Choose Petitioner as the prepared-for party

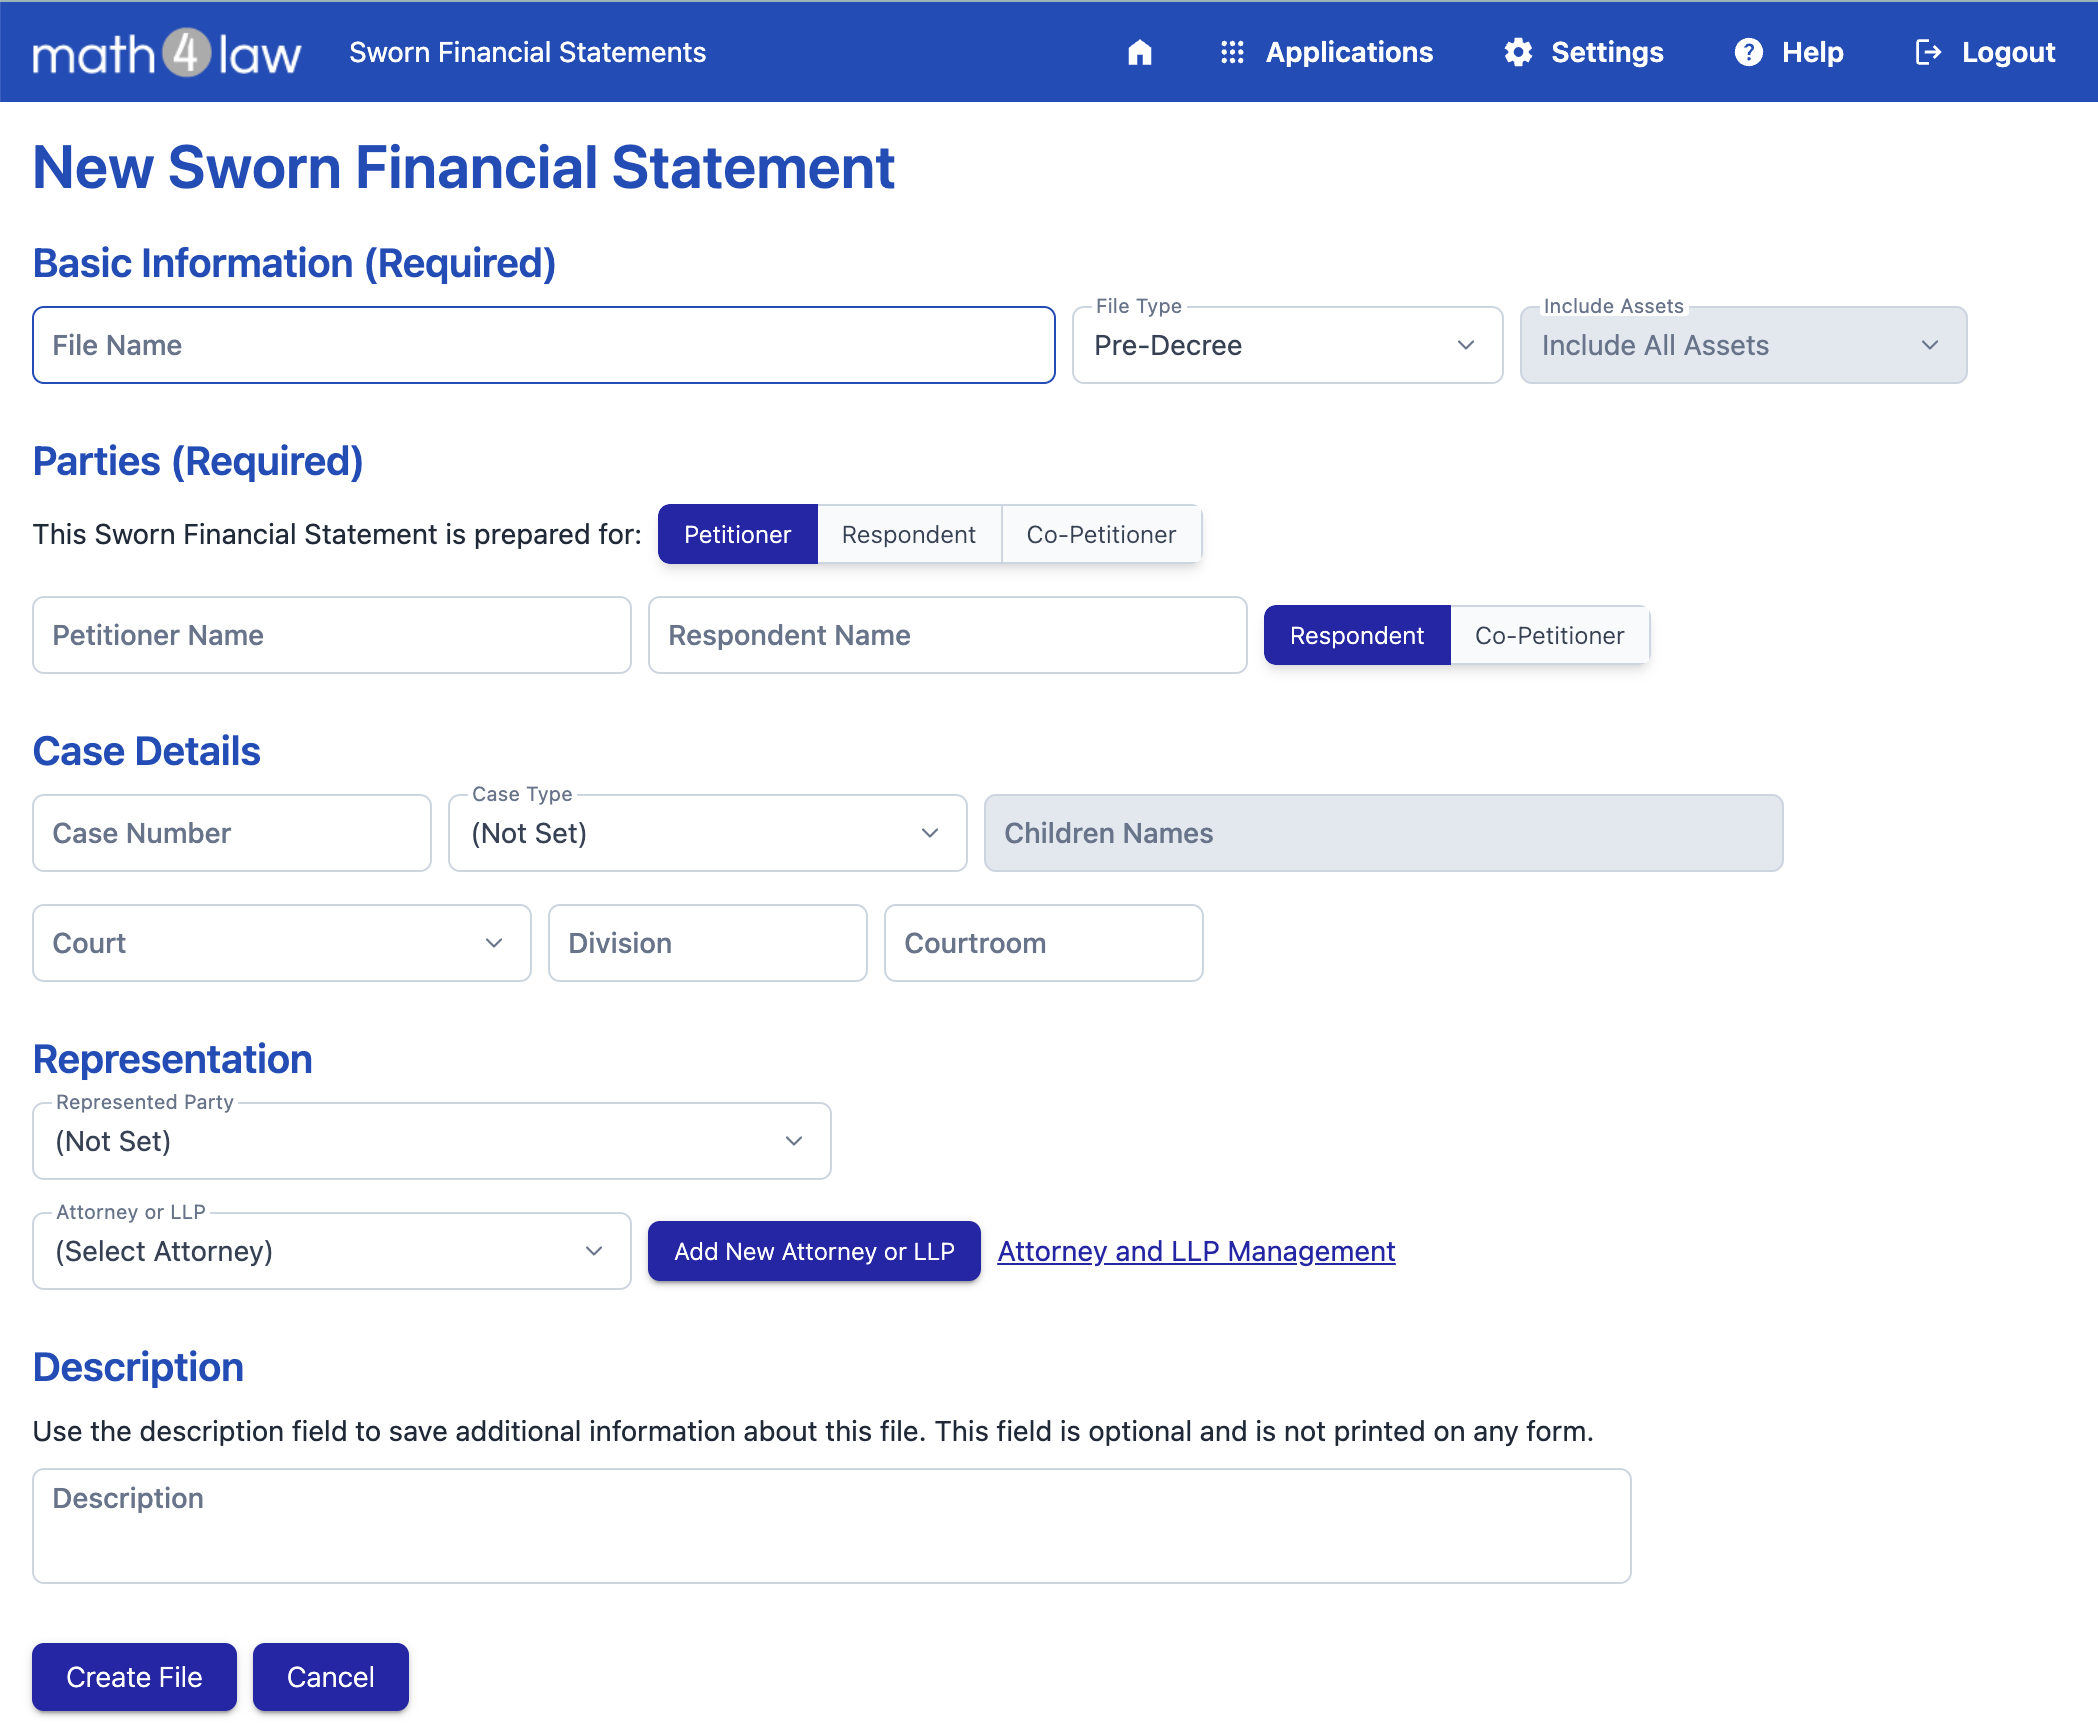pyautogui.click(x=737, y=534)
